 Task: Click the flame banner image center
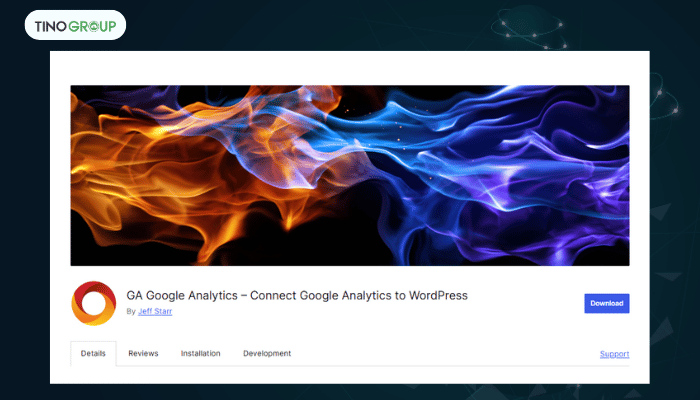click(x=350, y=175)
